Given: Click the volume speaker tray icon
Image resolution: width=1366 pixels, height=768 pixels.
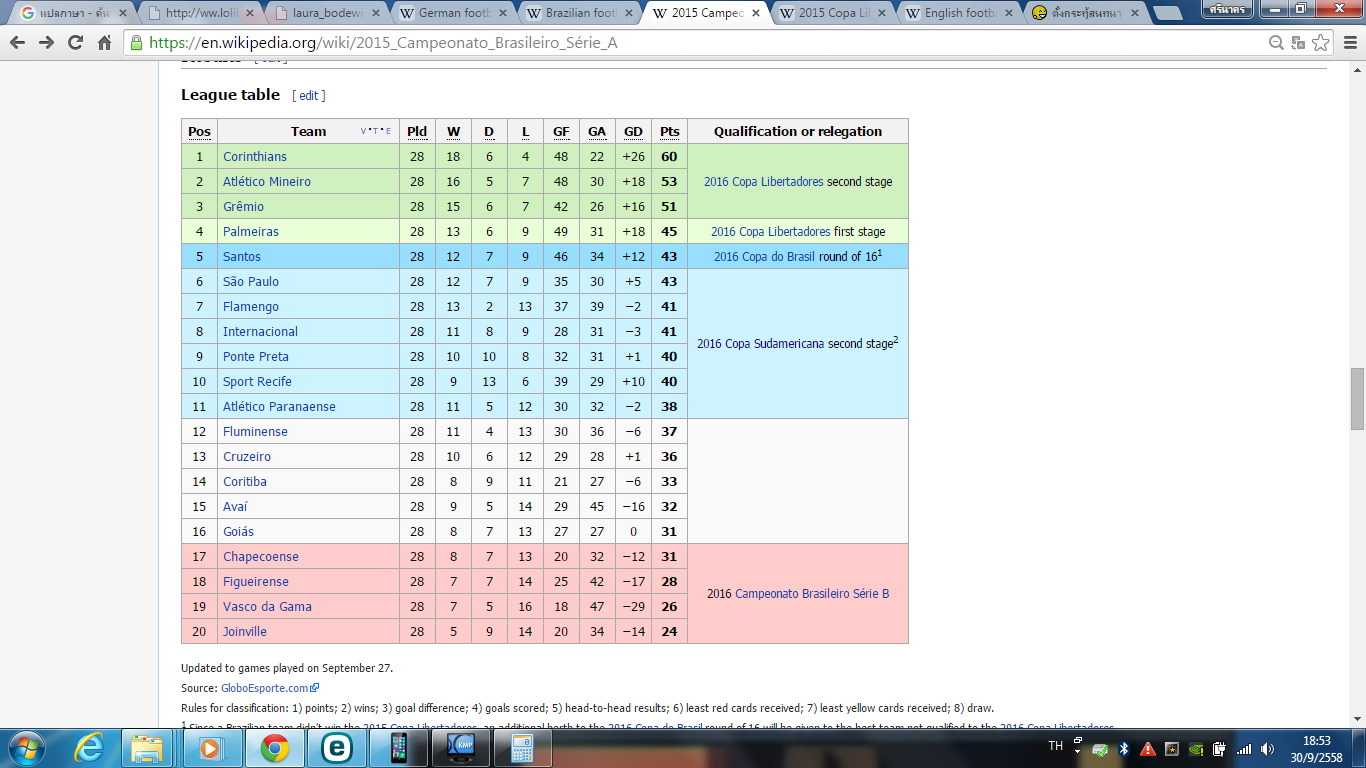Looking at the screenshot, I should click(1268, 748).
